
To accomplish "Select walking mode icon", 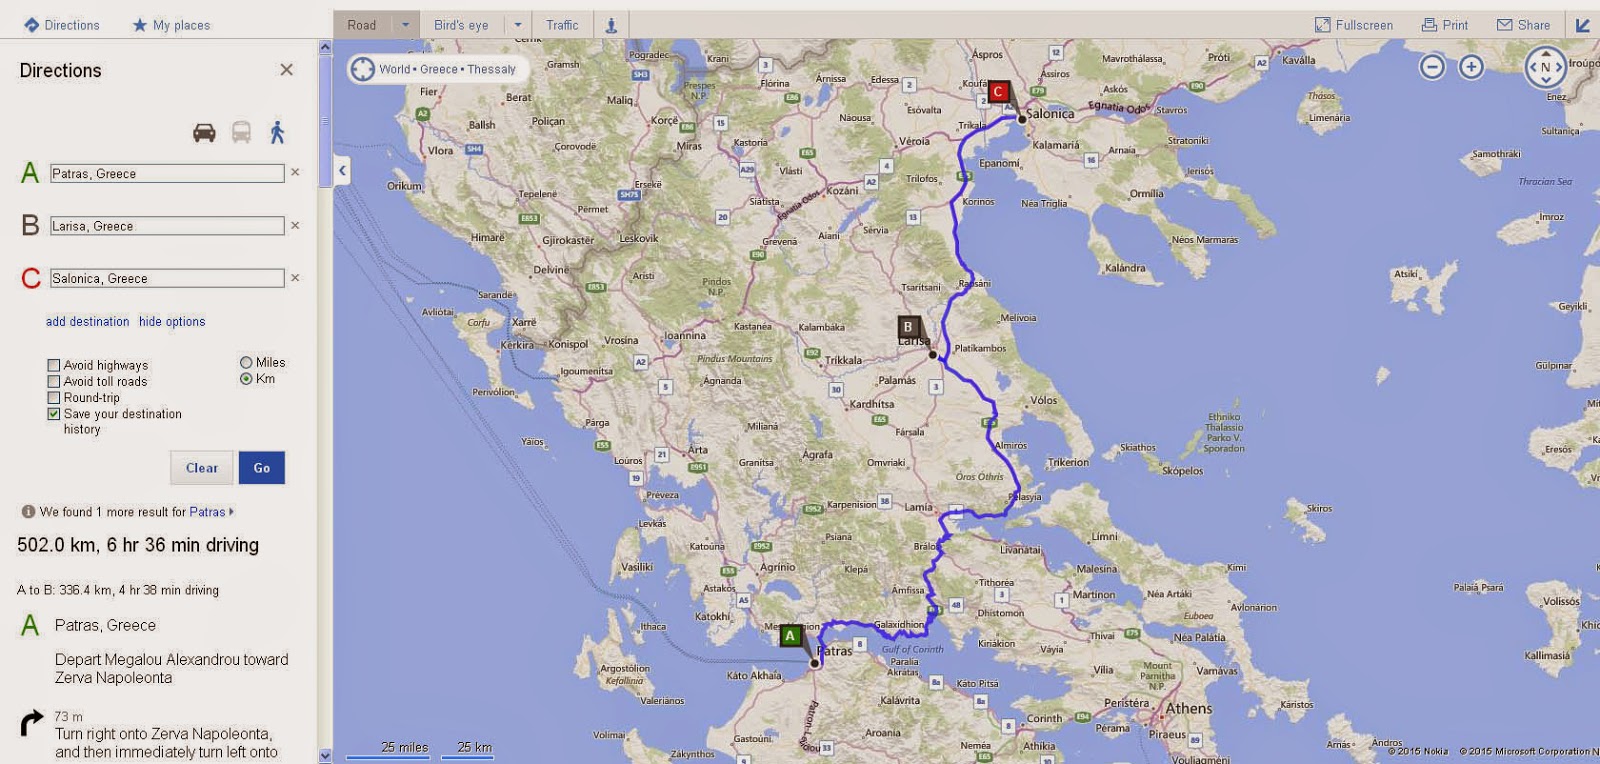I will (x=277, y=132).
